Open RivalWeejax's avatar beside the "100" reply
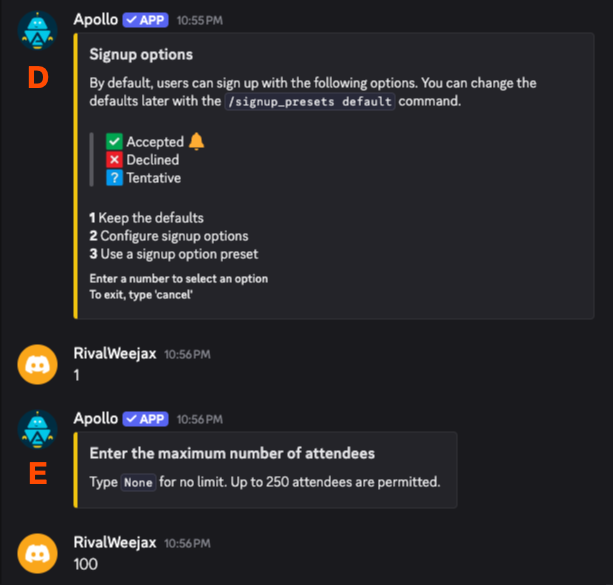 coord(38,553)
